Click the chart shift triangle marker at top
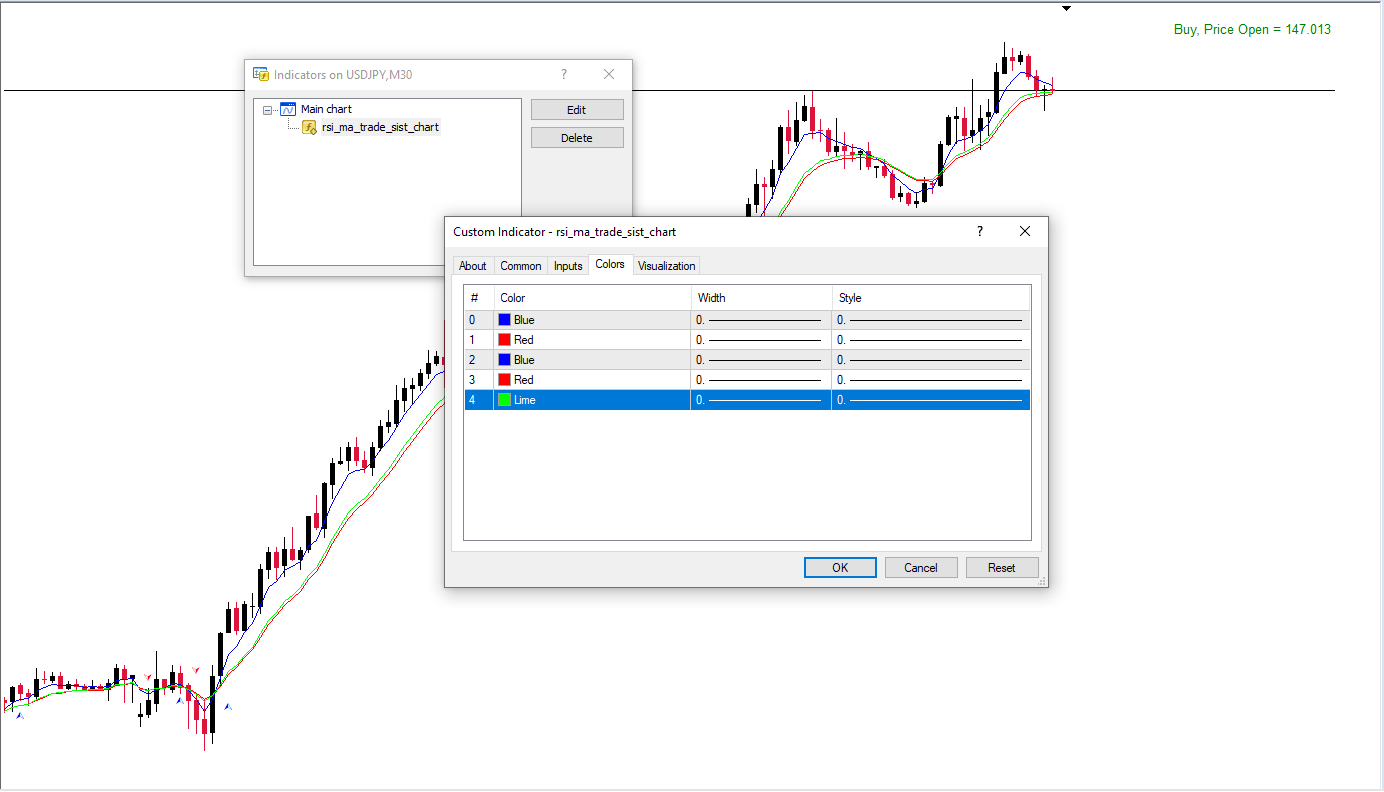1384x792 pixels. [1066, 9]
